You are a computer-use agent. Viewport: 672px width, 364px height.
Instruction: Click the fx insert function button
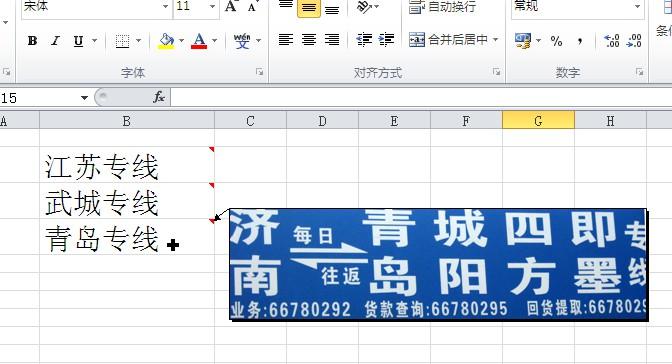159,97
